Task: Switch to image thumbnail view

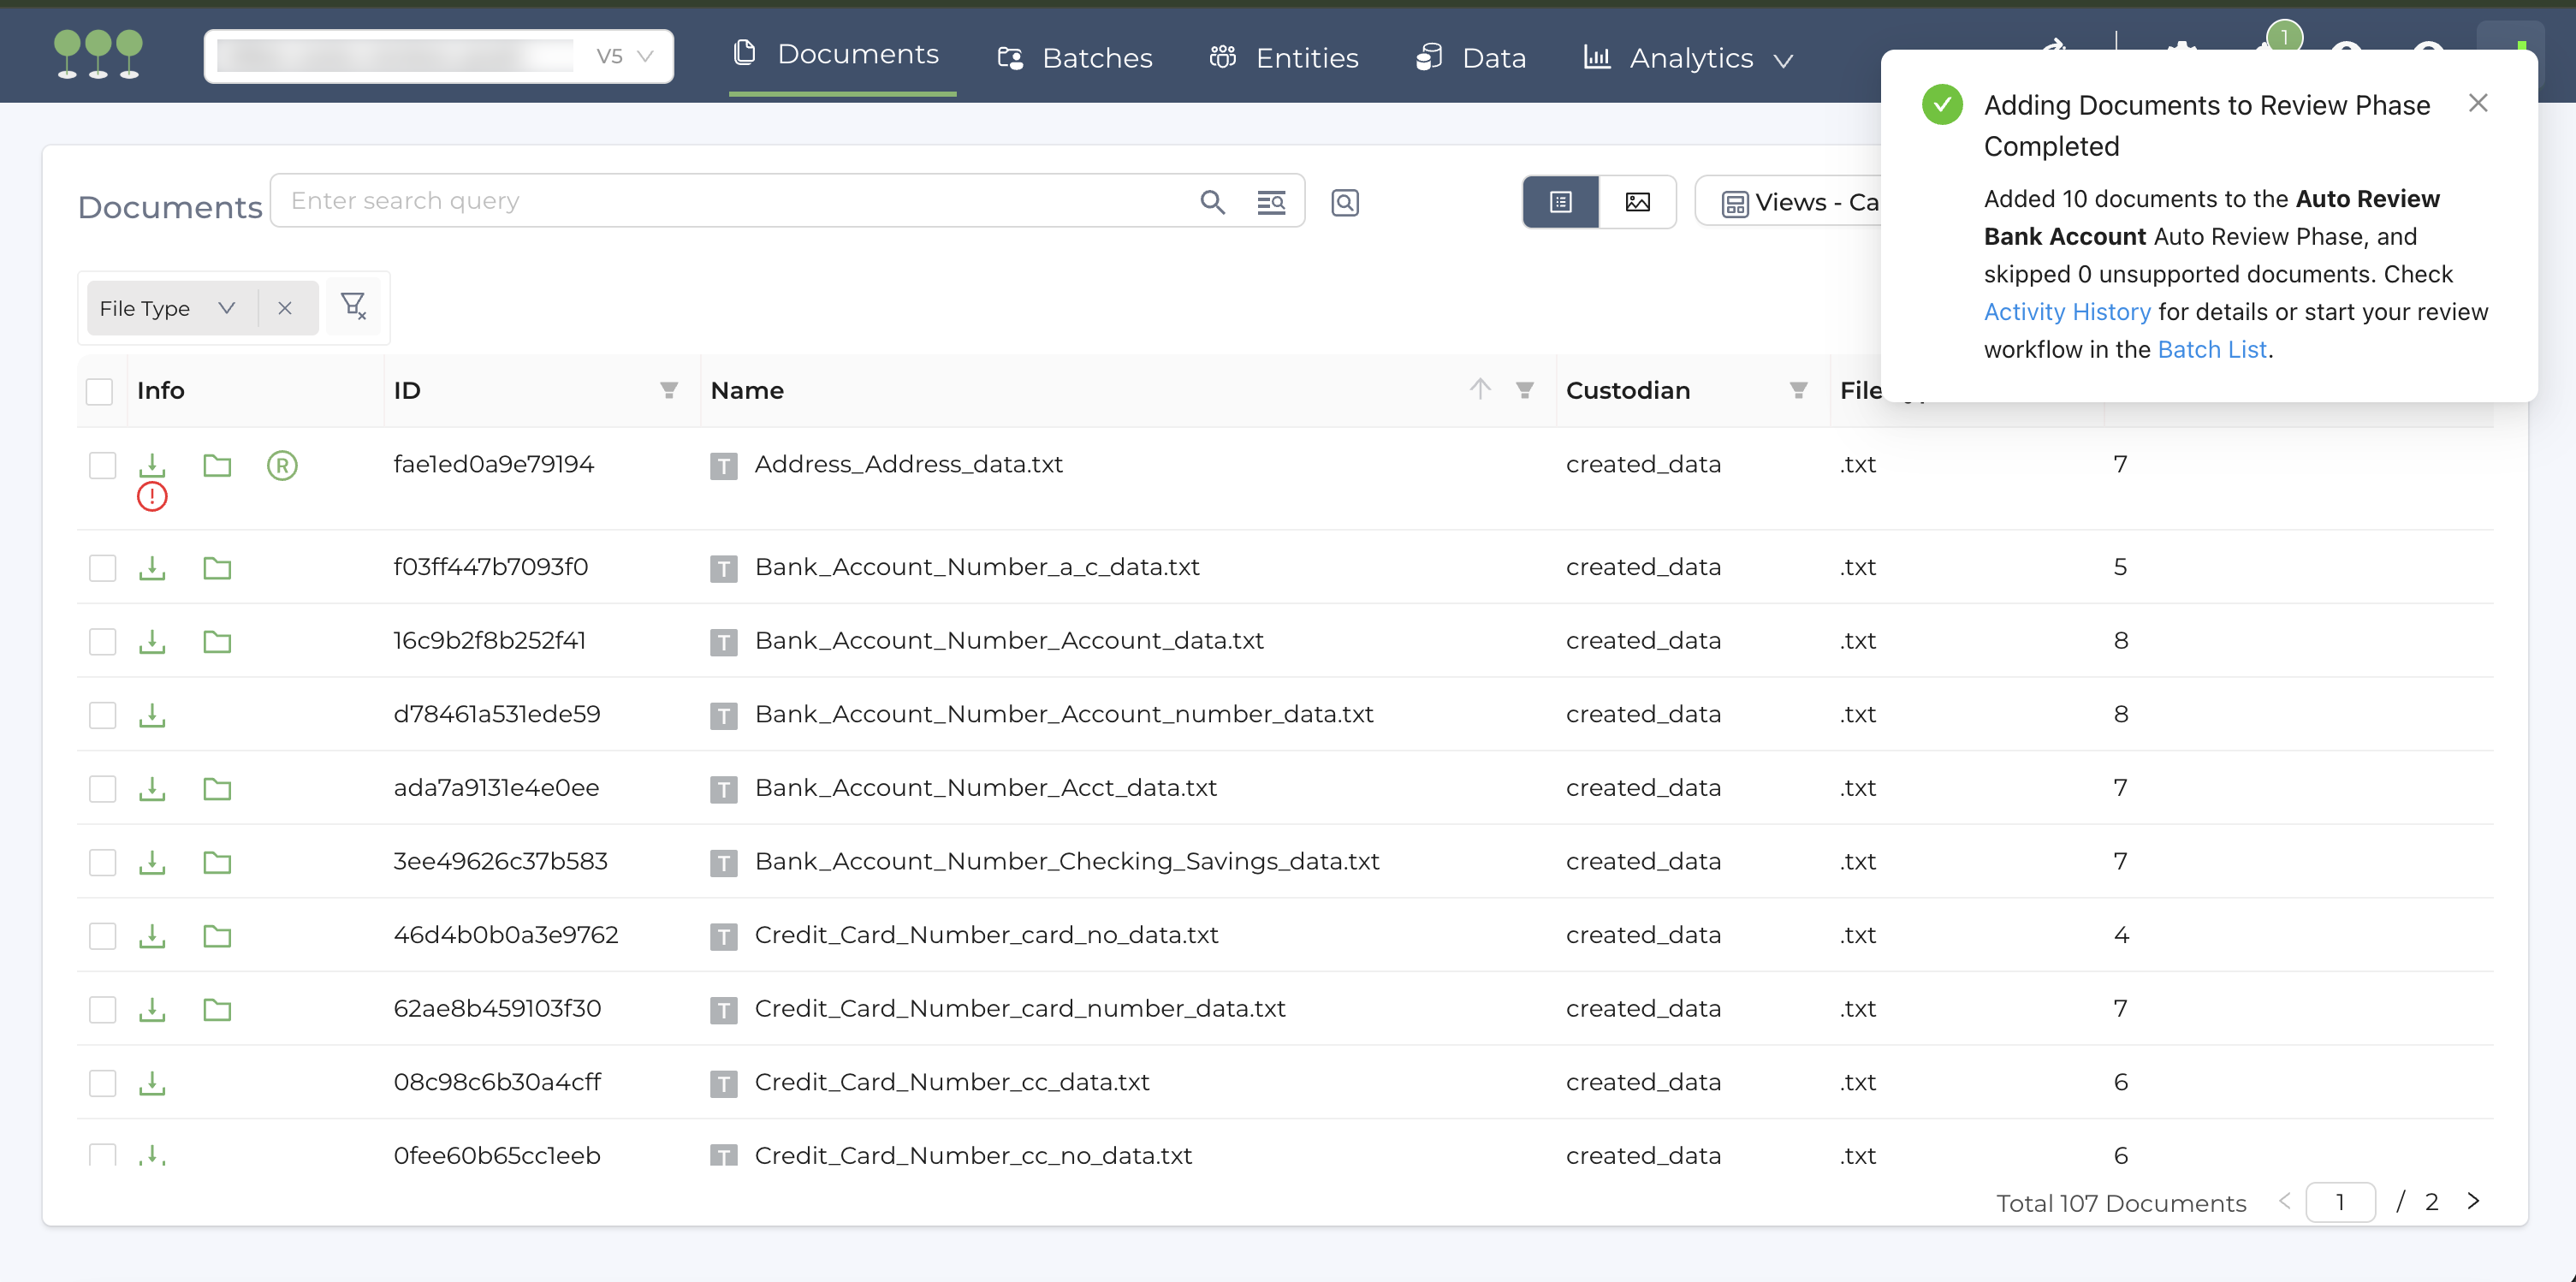Action: pyautogui.click(x=1637, y=202)
